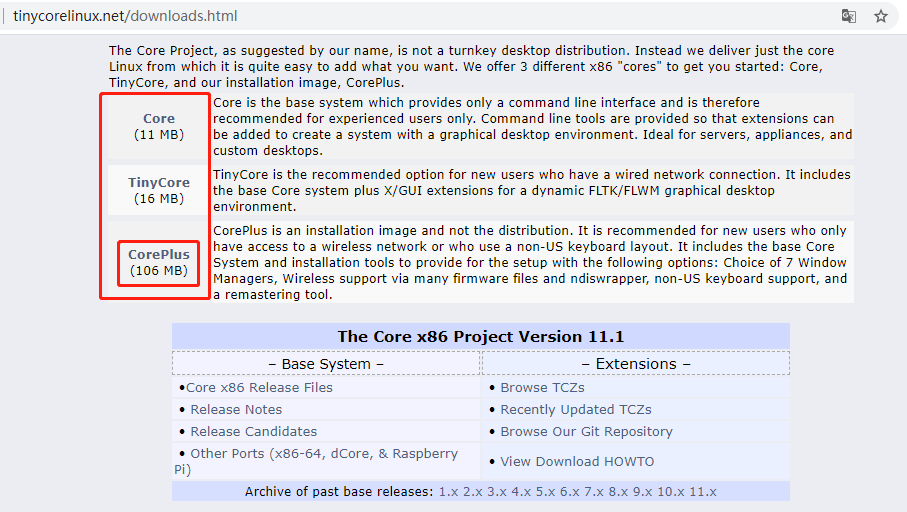This screenshot has height=512, width=907.
Task: Download the Core (11 MB) image
Action: click(159, 119)
